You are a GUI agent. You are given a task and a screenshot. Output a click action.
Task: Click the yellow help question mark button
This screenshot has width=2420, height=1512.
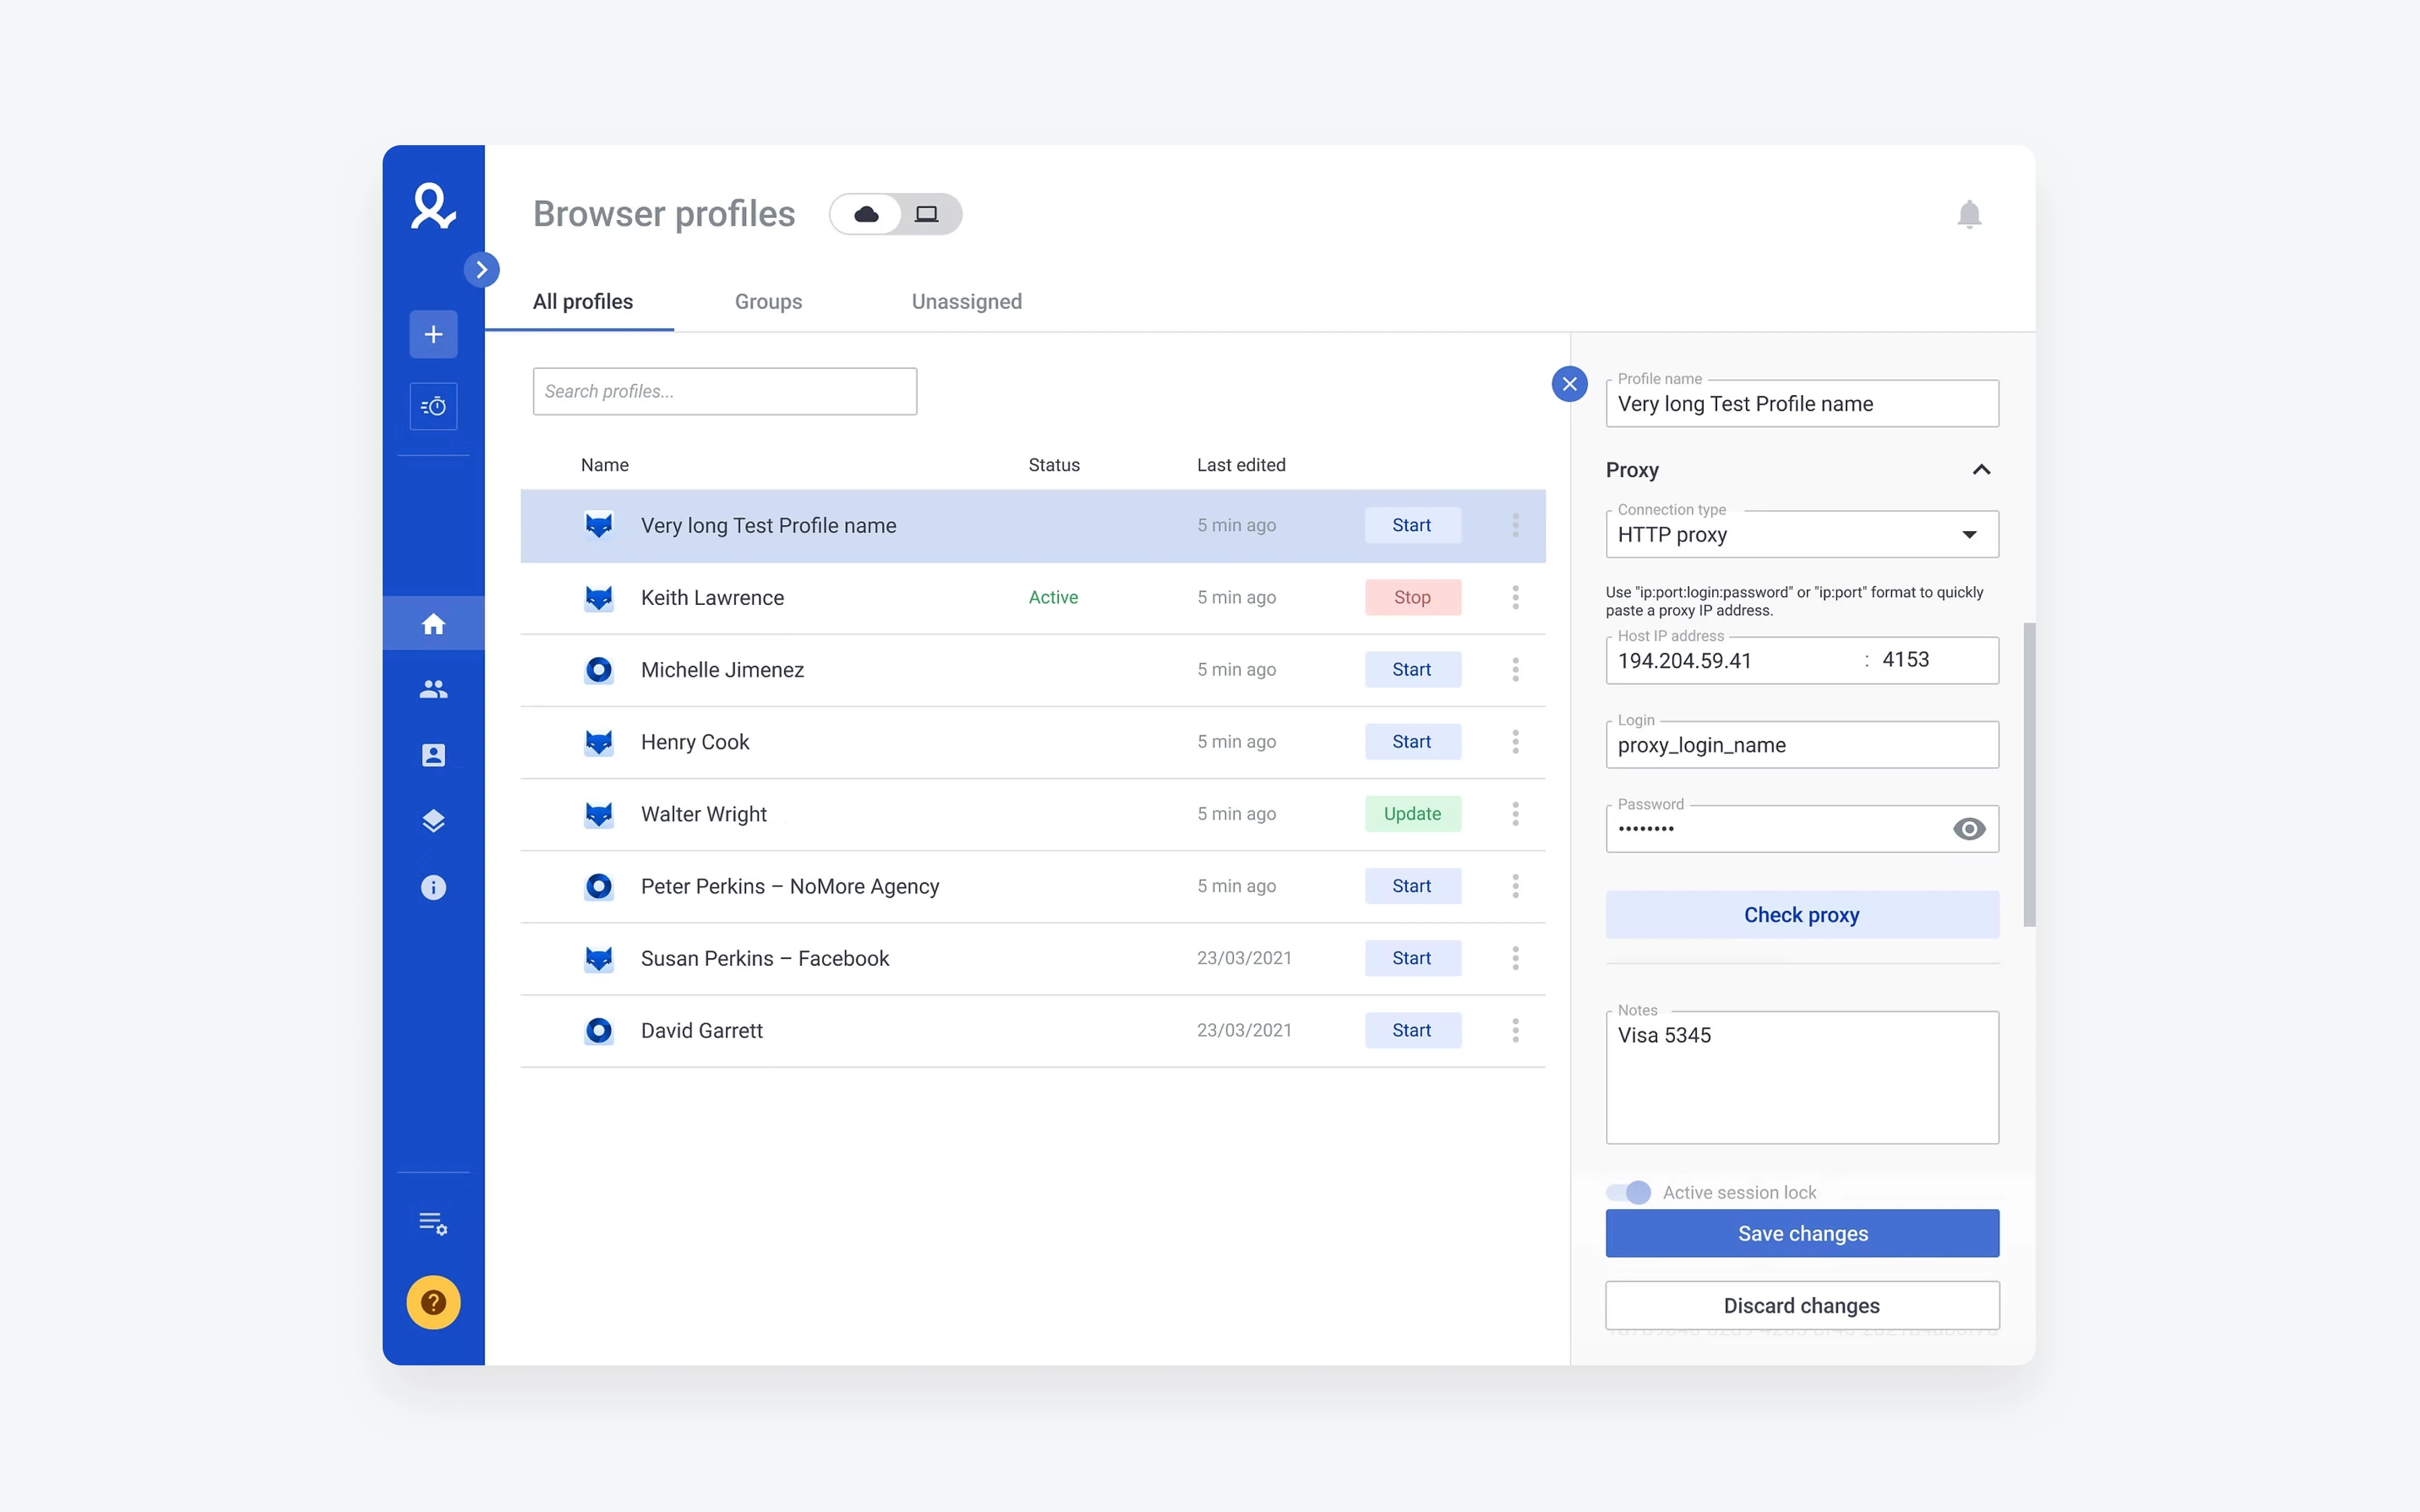pyautogui.click(x=433, y=1302)
